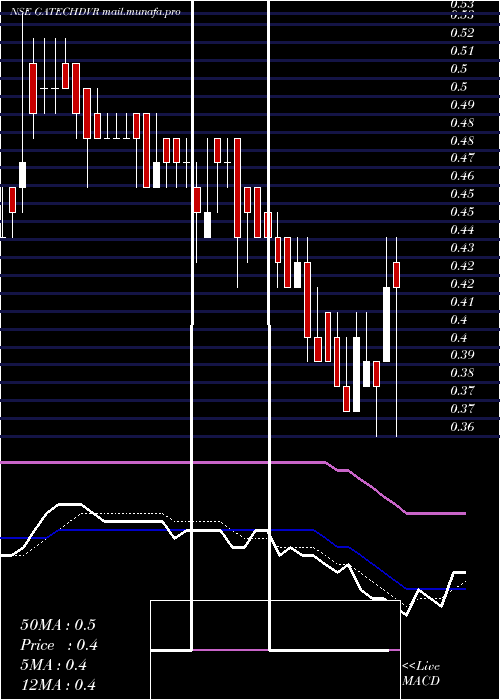
Task: Click the NSE GATECHDVR mail.munafa.pro chart title
Action: (x=96, y=12)
